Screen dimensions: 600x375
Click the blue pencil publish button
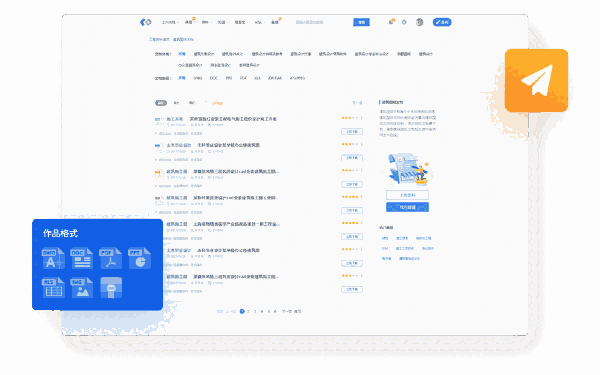(x=442, y=22)
